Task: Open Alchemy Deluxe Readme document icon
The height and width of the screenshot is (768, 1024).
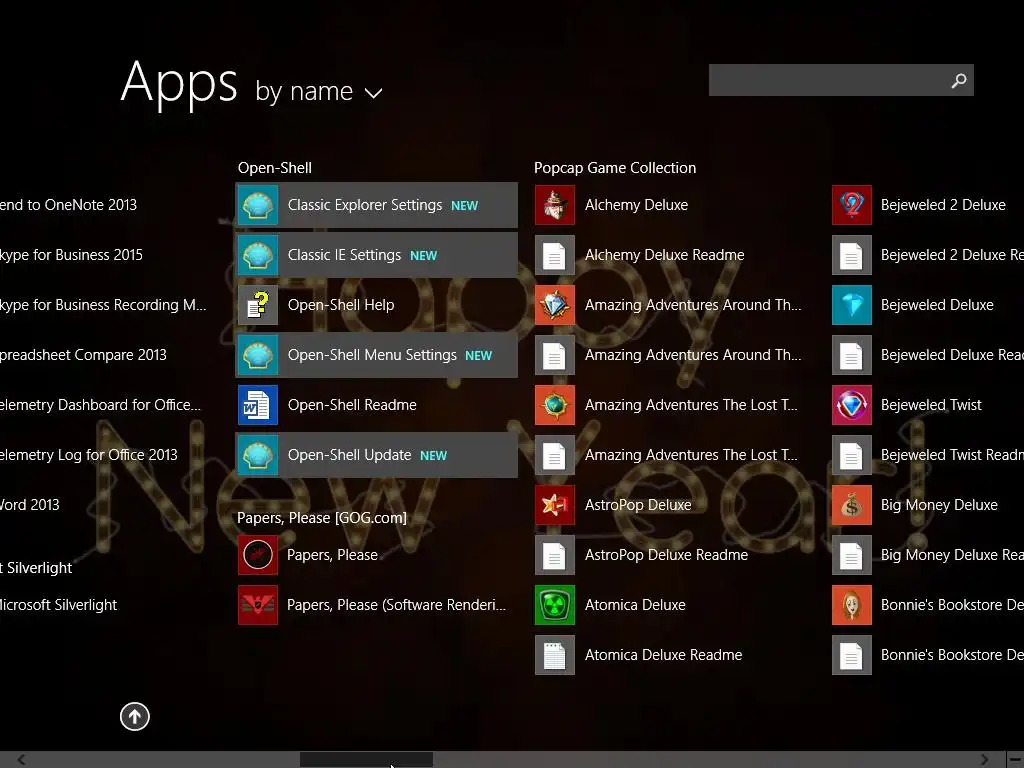Action: tap(555, 255)
